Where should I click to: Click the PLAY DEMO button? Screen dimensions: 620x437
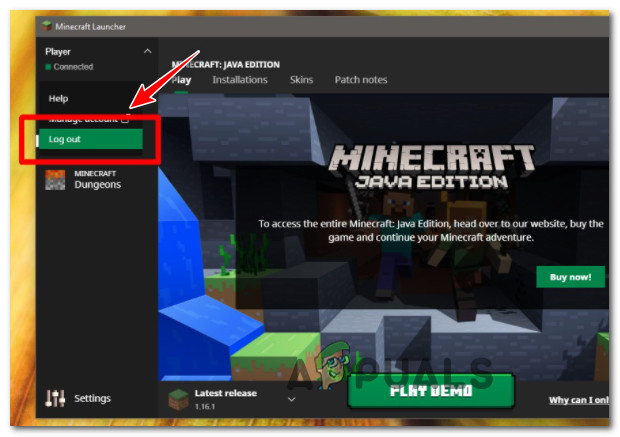point(431,391)
